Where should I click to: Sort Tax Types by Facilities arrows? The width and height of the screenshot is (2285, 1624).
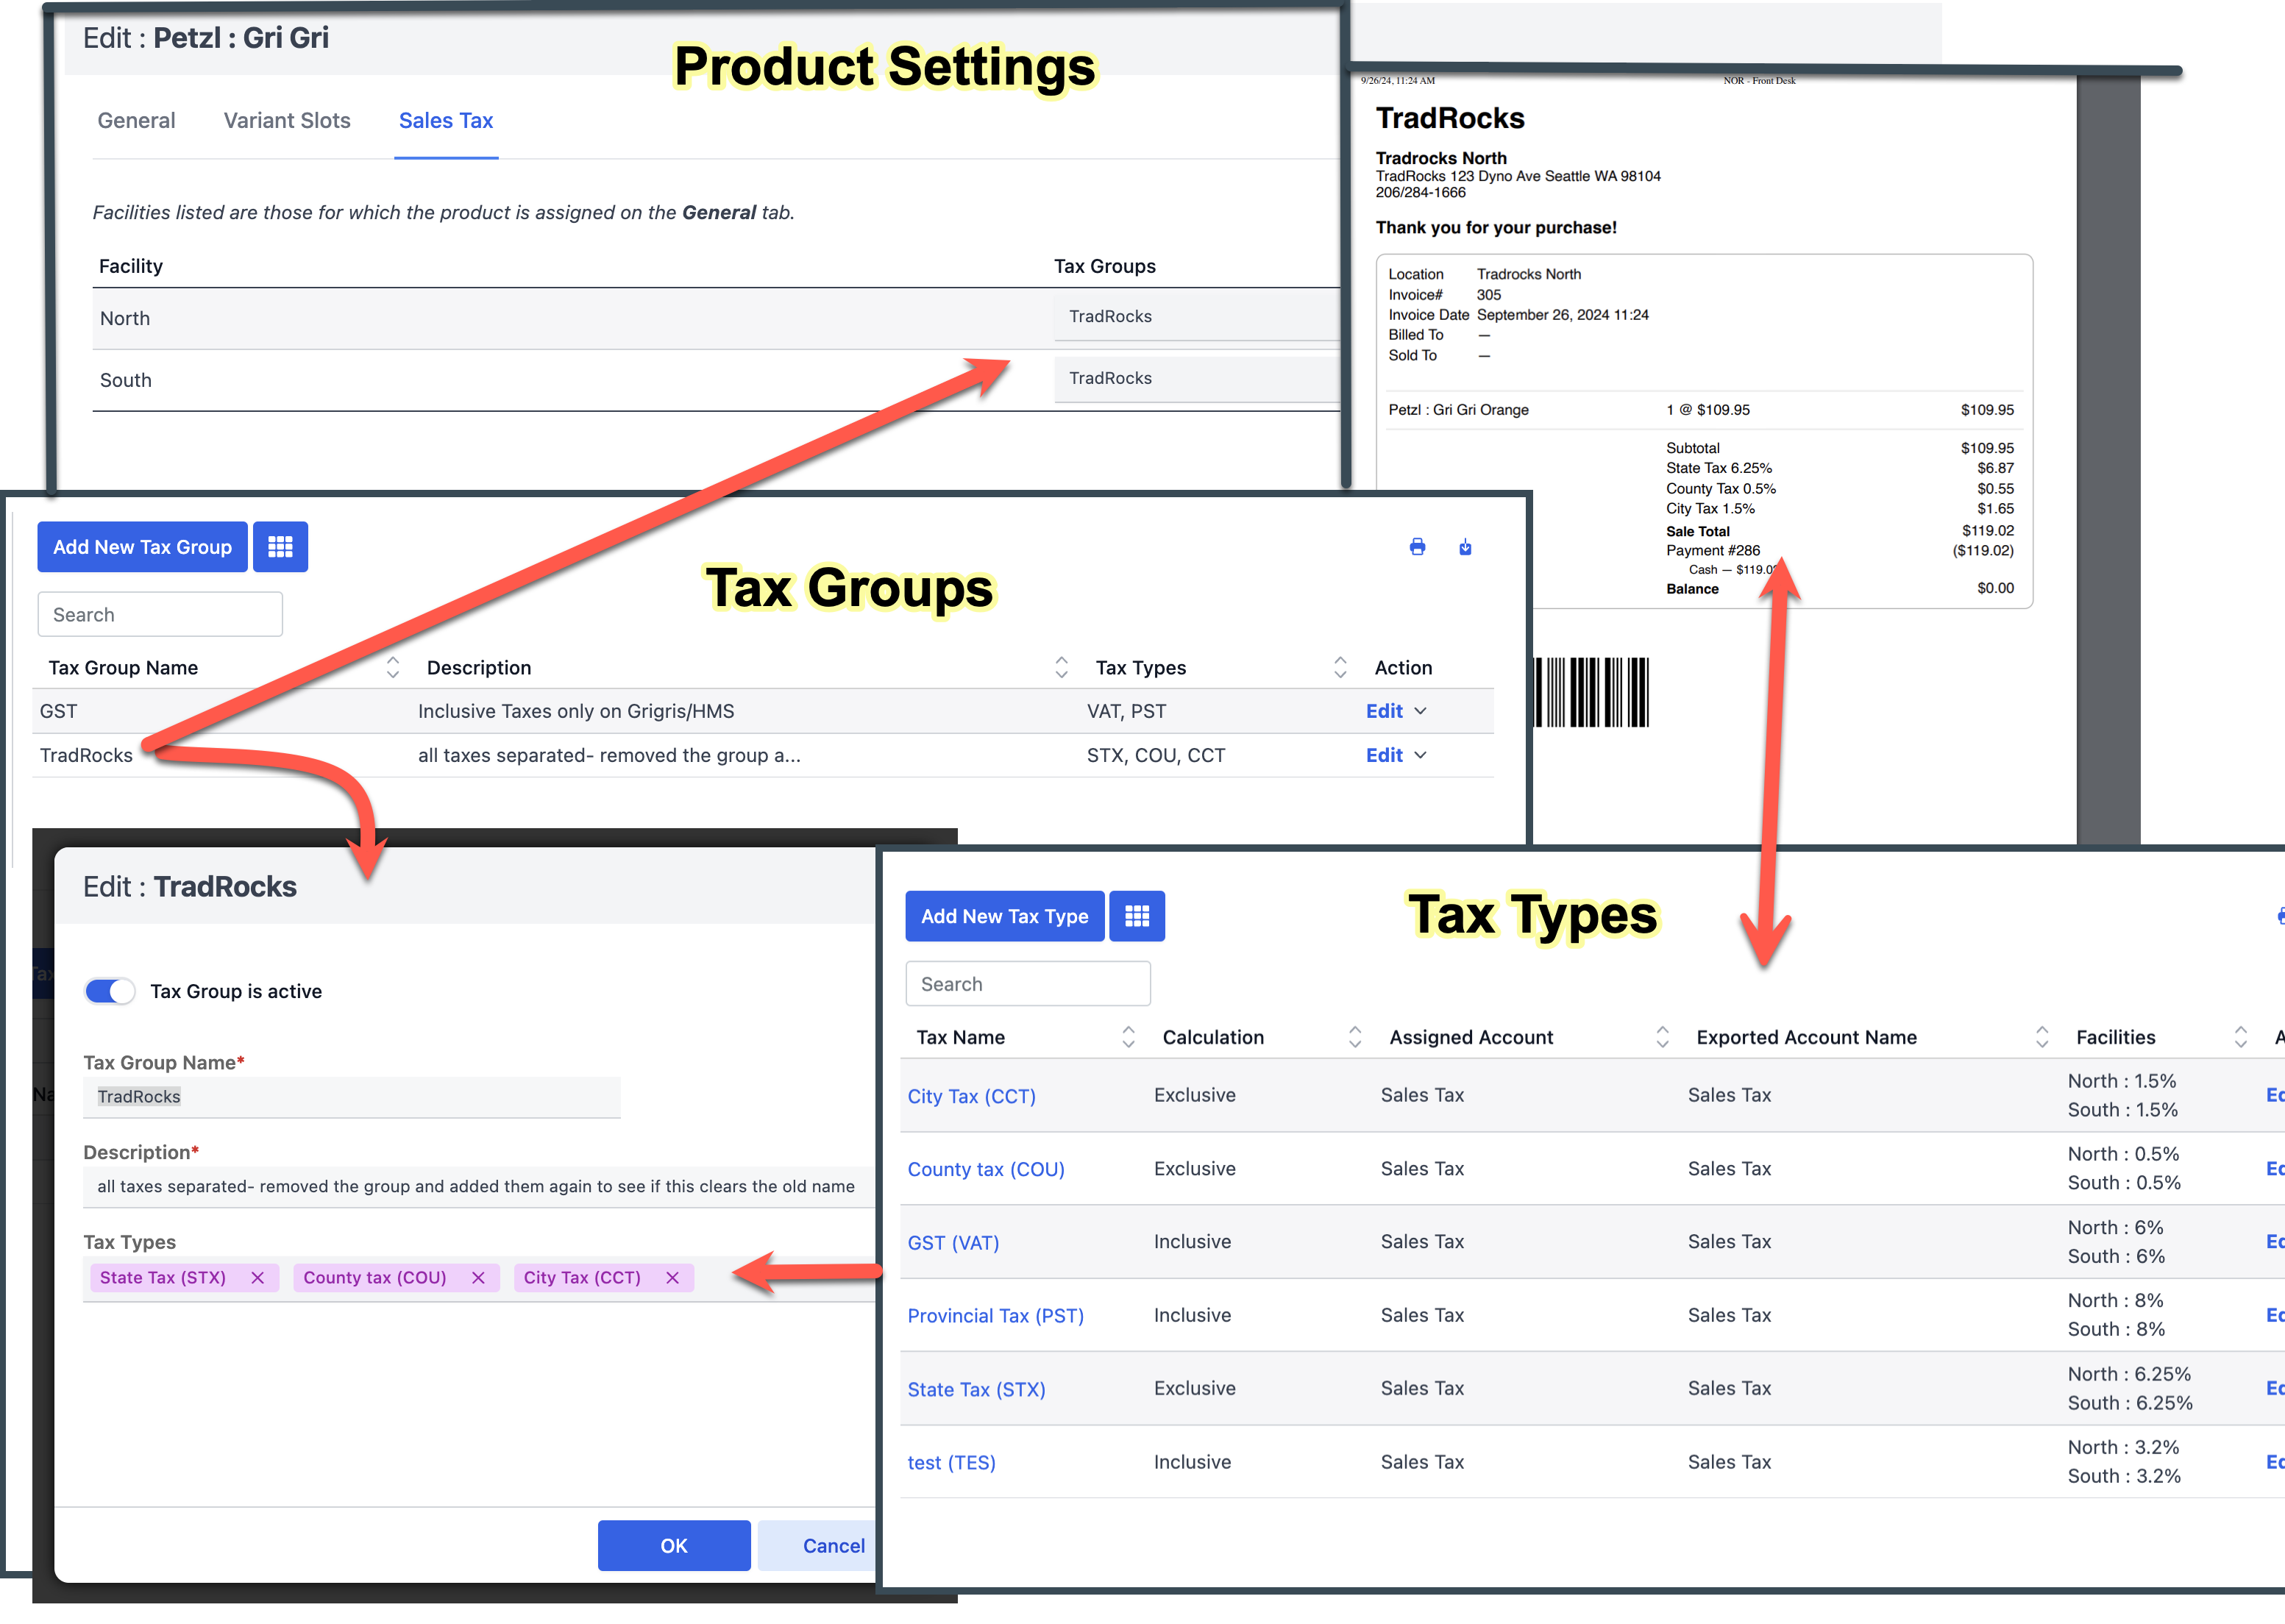click(x=2241, y=1037)
